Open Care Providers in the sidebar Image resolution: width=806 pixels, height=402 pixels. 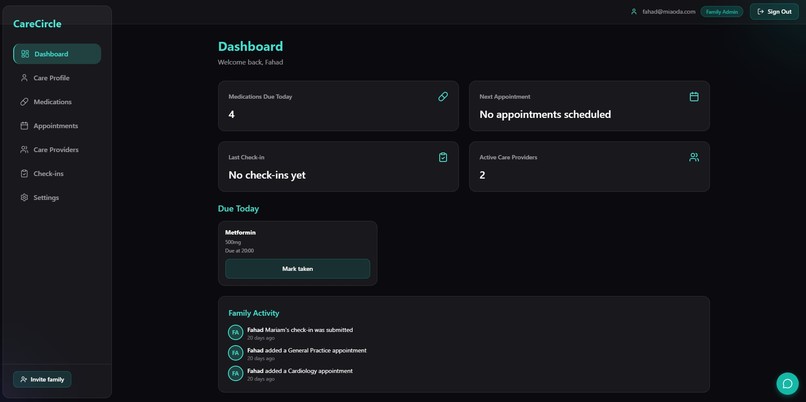pos(57,150)
